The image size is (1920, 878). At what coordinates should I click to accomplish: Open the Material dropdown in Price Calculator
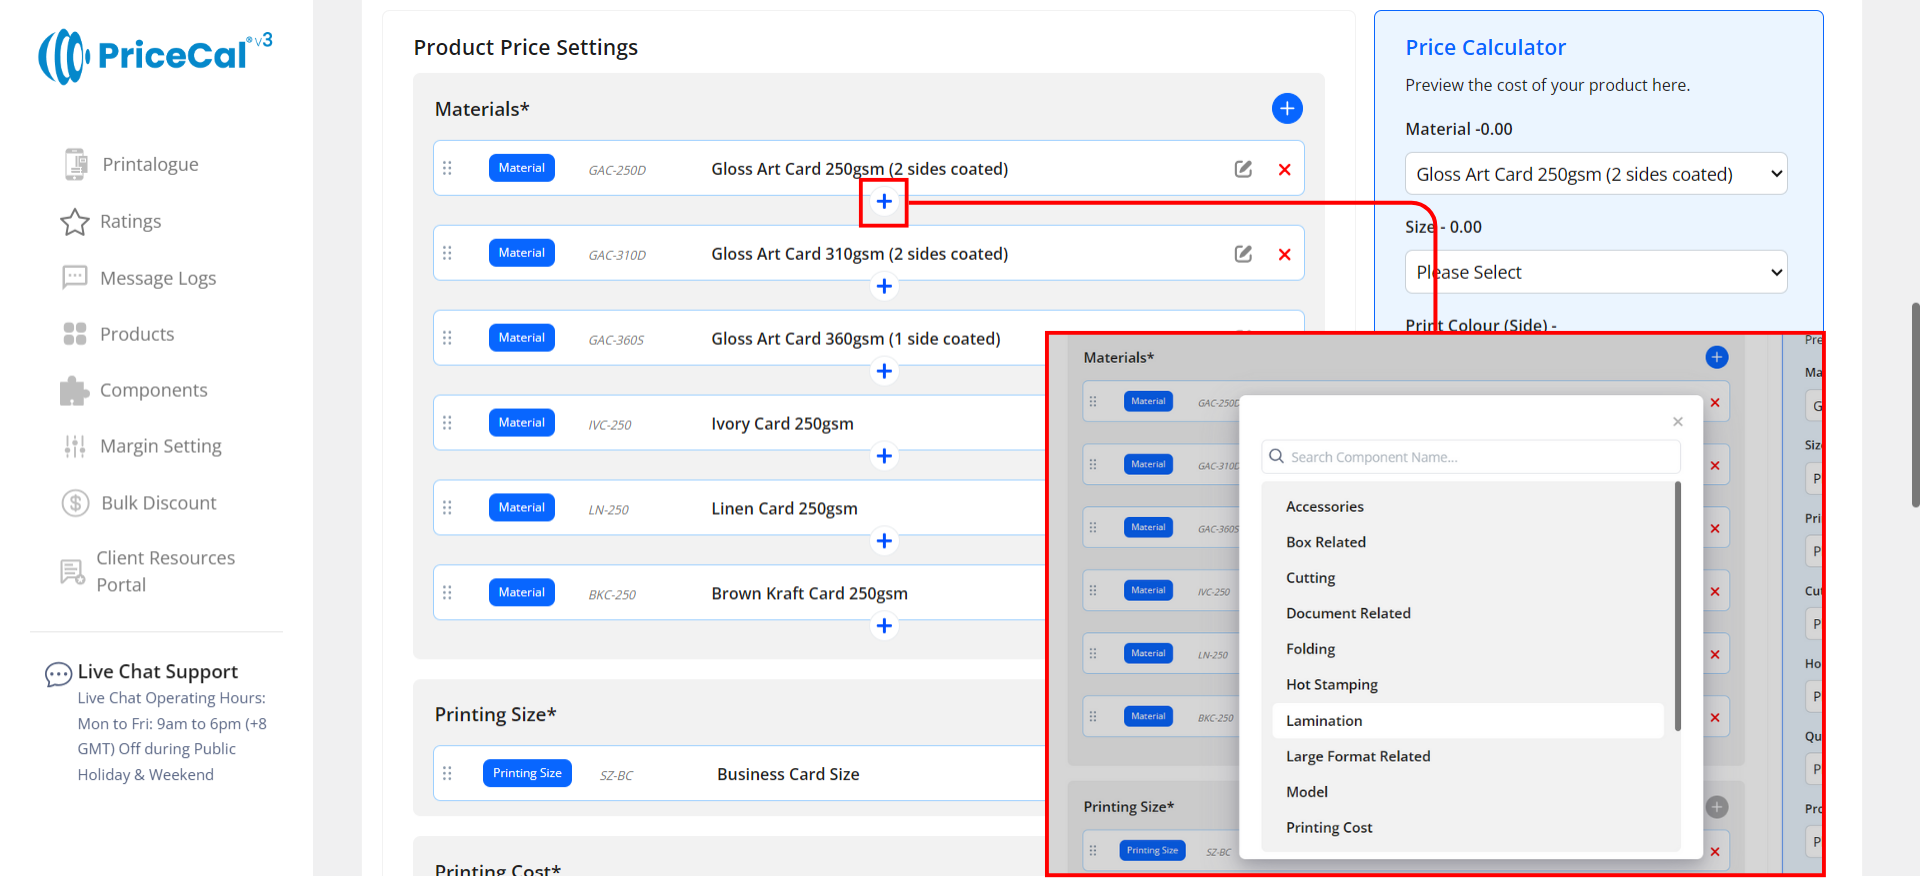pyautogui.click(x=1595, y=174)
